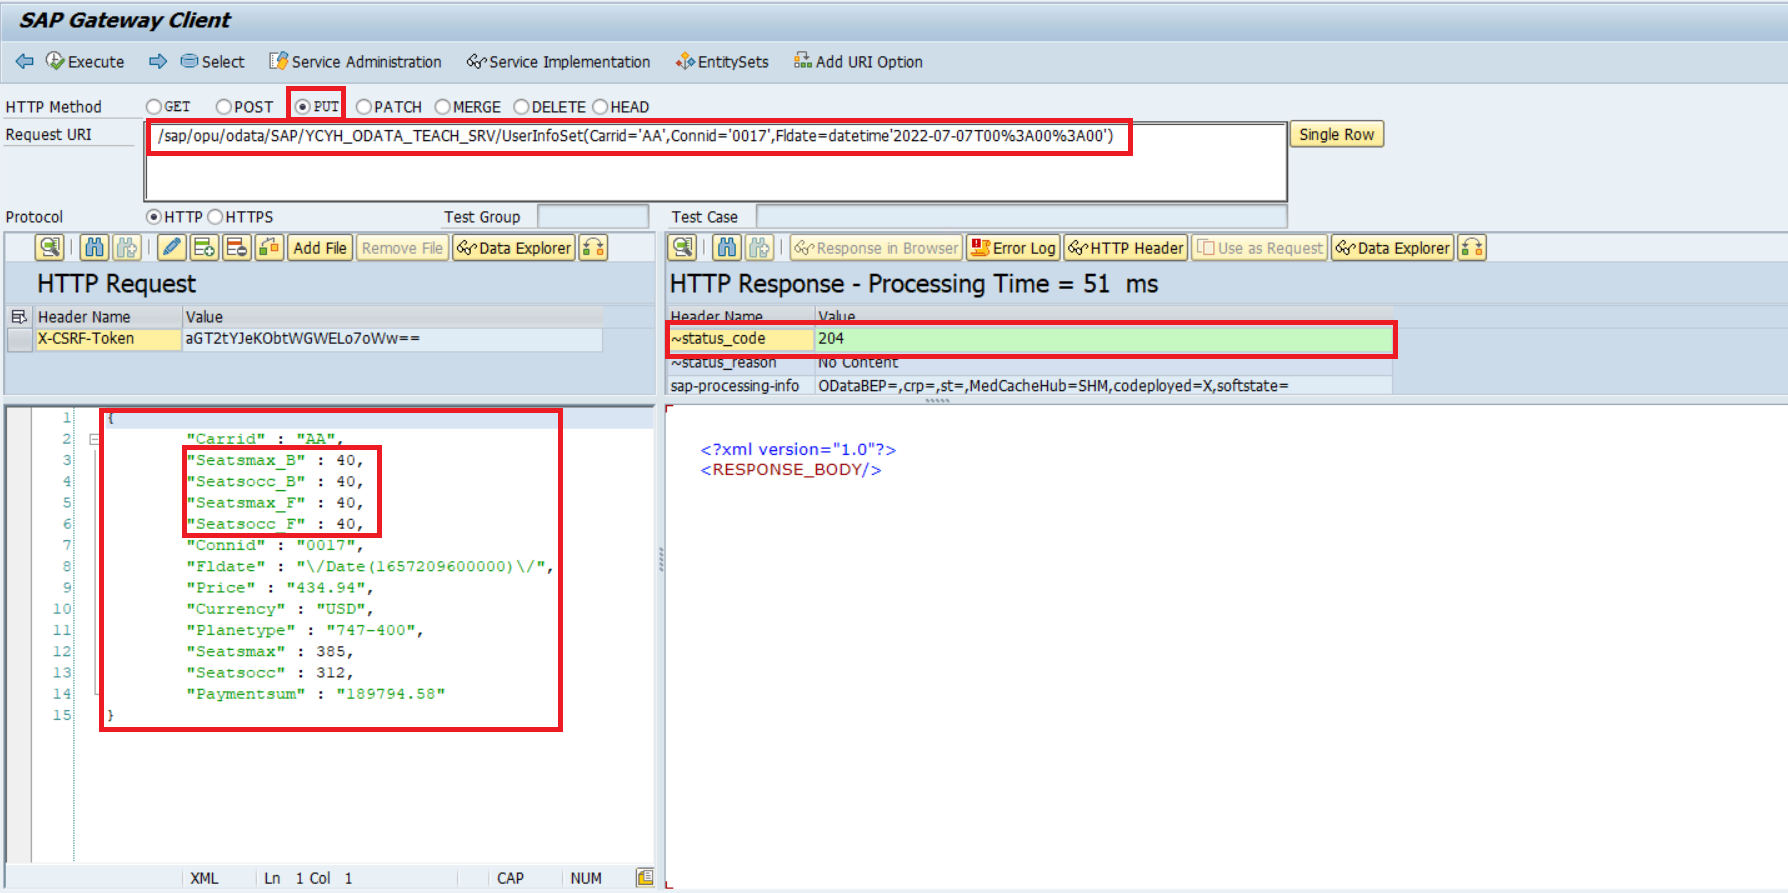The image size is (1788, 893).
Task: Click the HTTP Header button
Action: (x=1126, y=248)
